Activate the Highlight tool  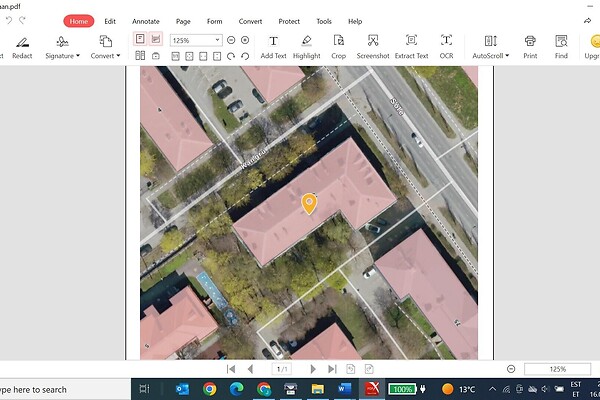pyautogui.click(x=306, y=46)
